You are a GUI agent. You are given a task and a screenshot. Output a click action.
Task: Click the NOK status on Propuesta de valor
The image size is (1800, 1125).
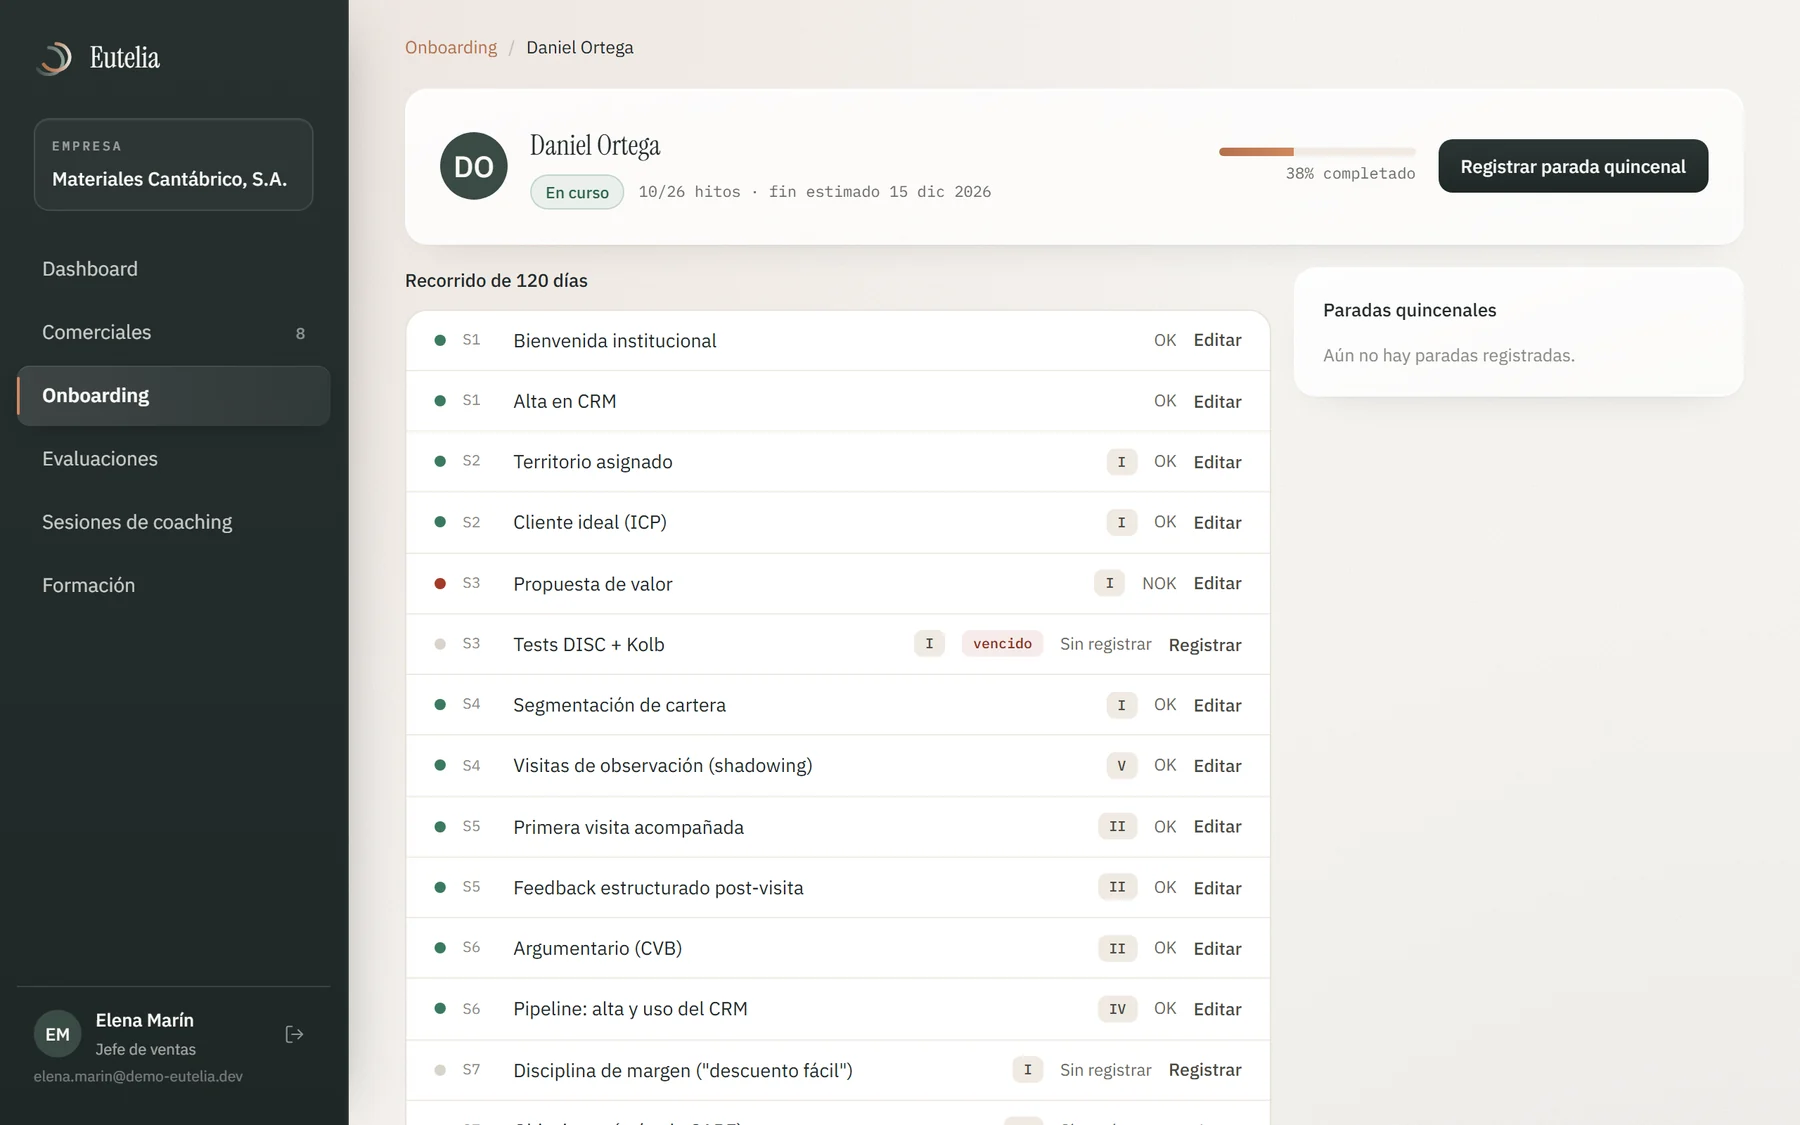(x=1159, y=583)
